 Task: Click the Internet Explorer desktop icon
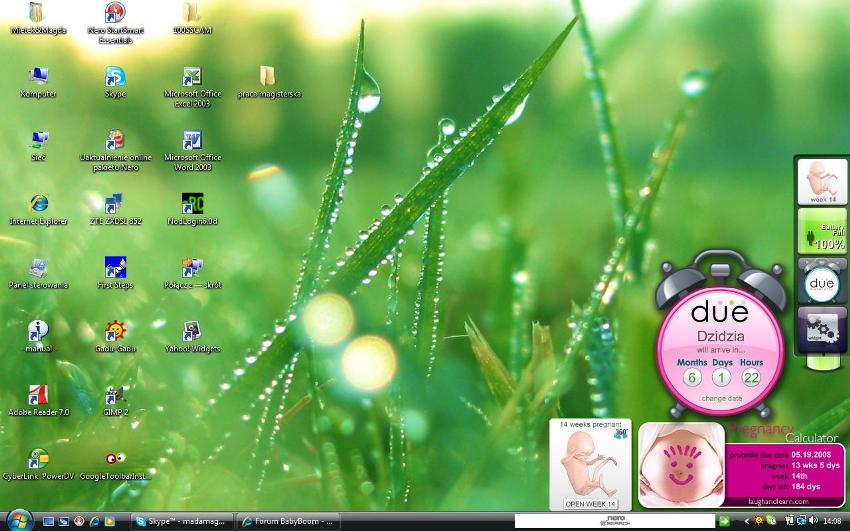coord(38,205)
